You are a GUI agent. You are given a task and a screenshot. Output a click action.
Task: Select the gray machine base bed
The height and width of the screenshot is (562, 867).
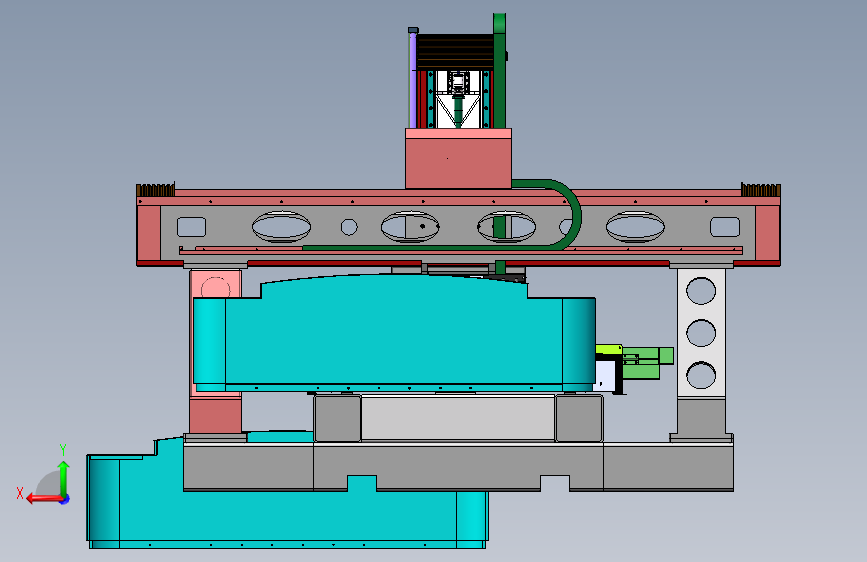pyautogui.click(x=458, y=466)
